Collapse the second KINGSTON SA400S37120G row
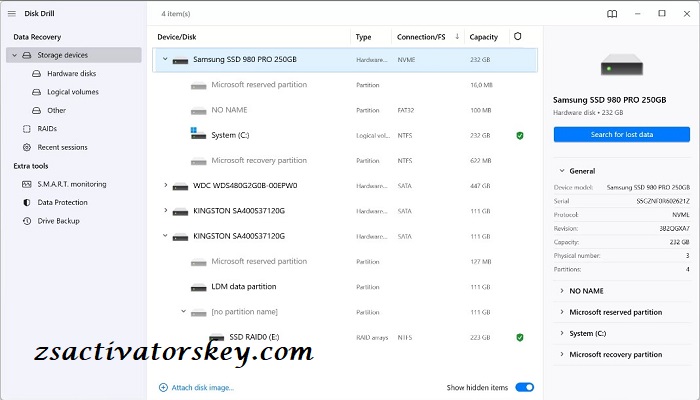The height and width of the screenshot is (400, 700). point(165,235)
